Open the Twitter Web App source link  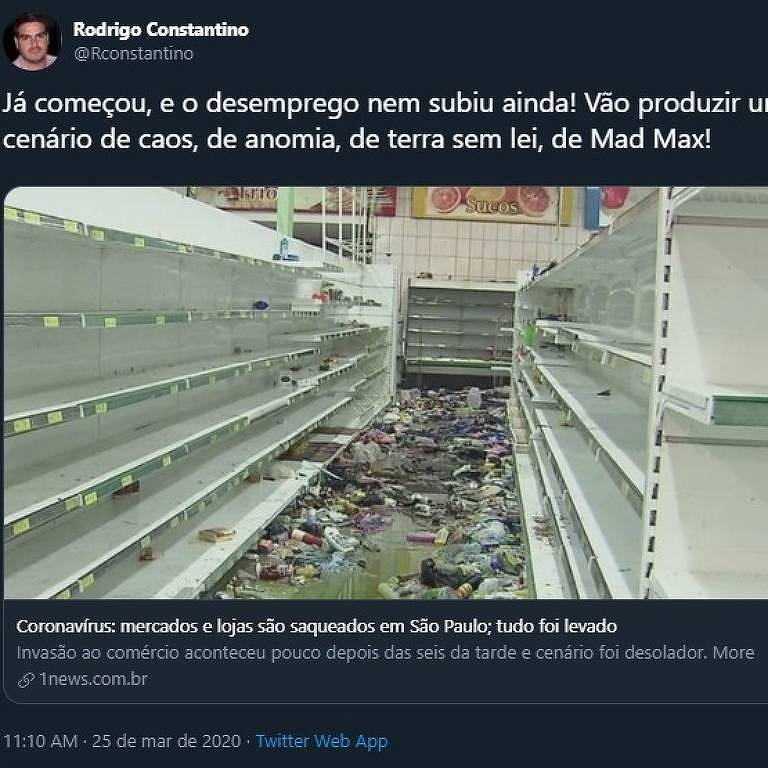(x=322, y=741)
